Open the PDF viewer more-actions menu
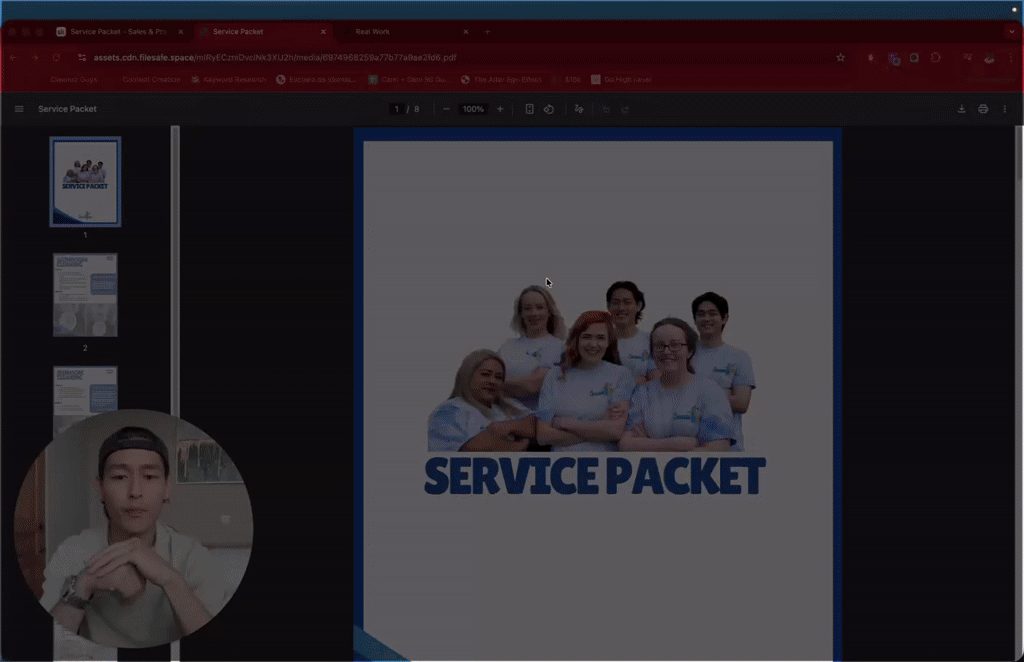The width and height of the screenshot is (1024, 662). click(1004, 109)
